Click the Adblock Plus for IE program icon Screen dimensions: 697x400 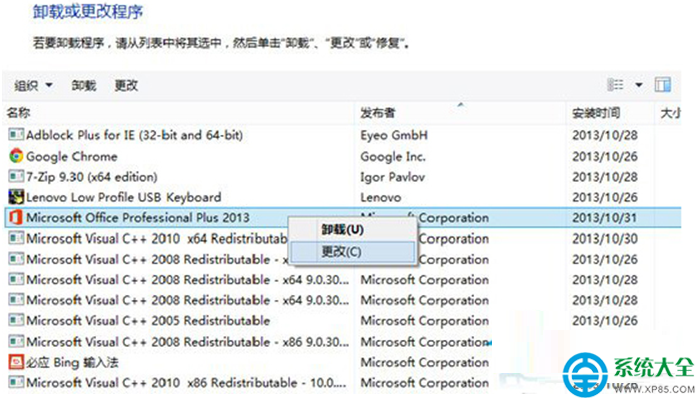click(16, 135)
